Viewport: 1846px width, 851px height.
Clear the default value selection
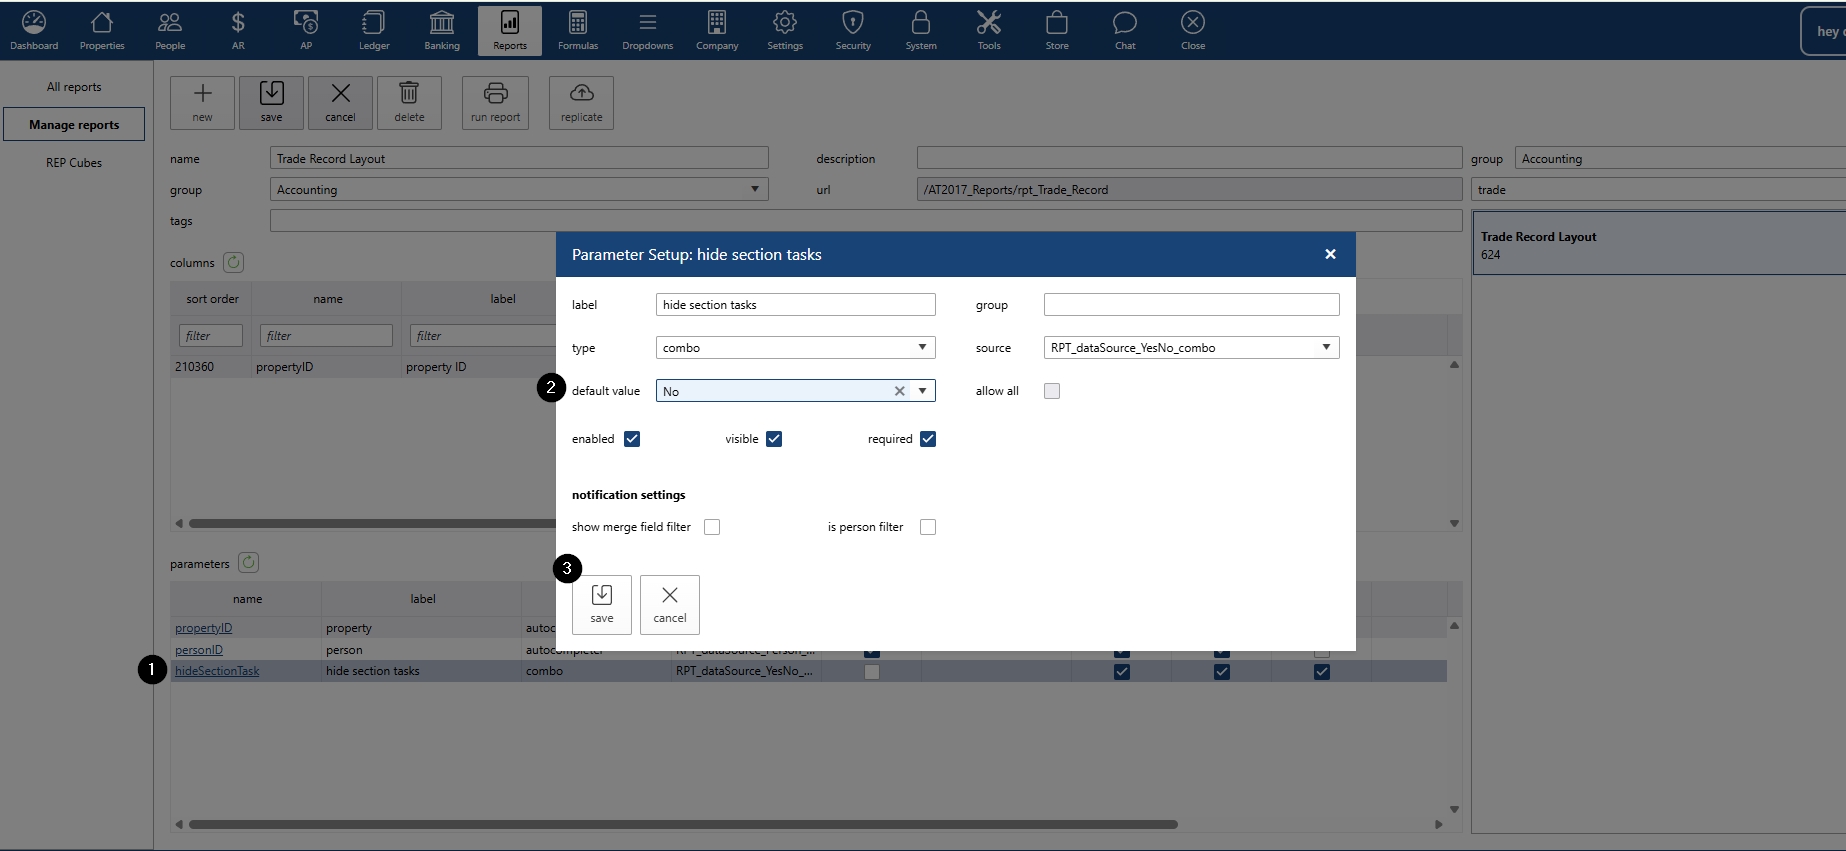(x=899, y=391)
